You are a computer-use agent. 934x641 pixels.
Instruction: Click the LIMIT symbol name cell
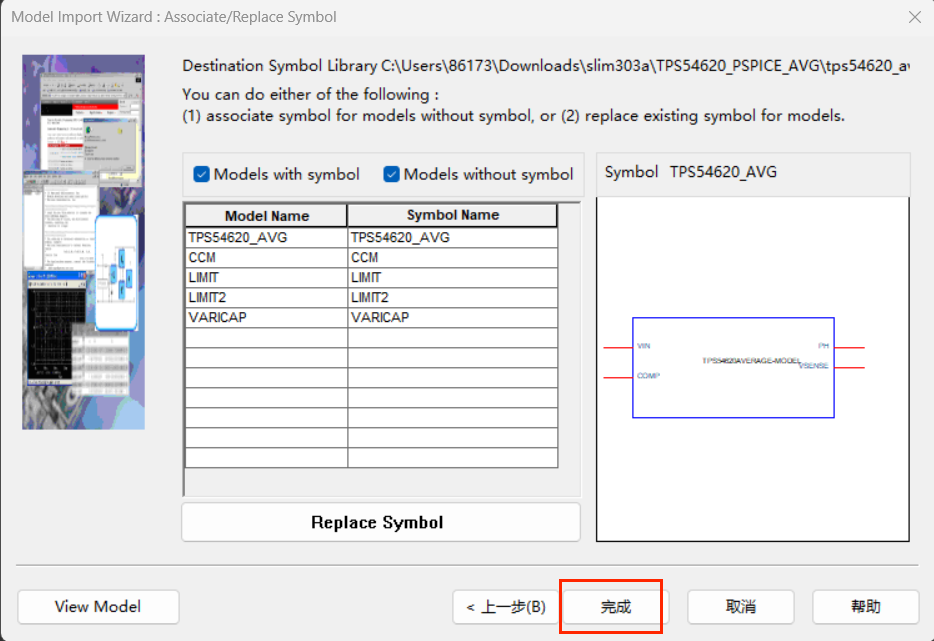(453, 278)
